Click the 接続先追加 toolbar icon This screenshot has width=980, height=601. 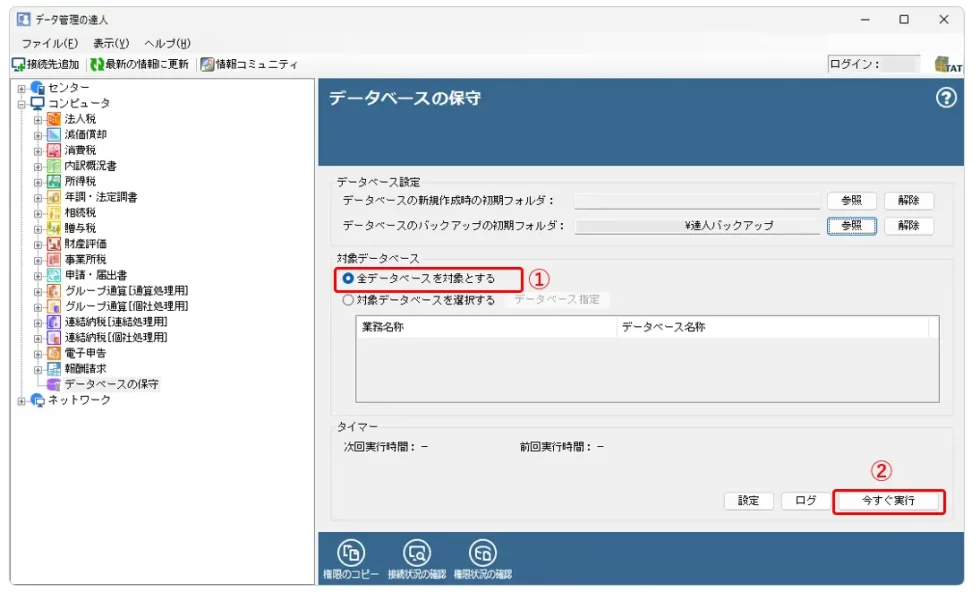(19, 64)
